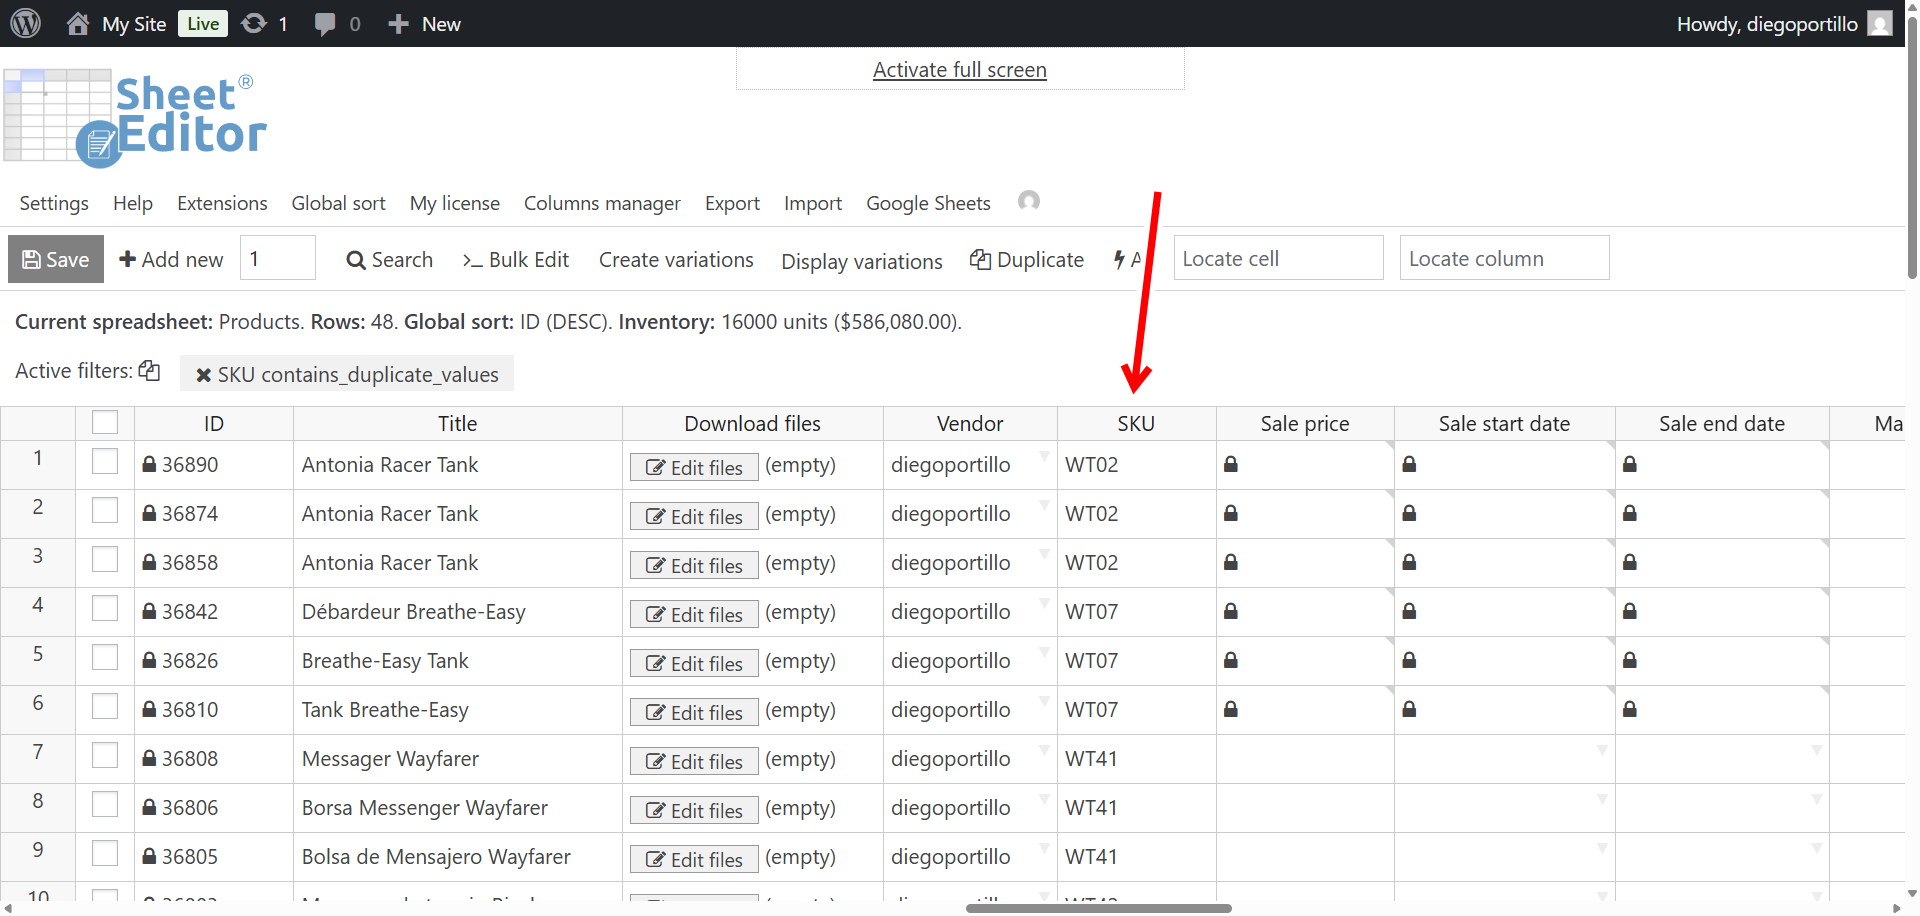The height and width of the screenshot is (916, 1920).
Task: Open the comments bubble icon
Action: [x=325, y=24]
